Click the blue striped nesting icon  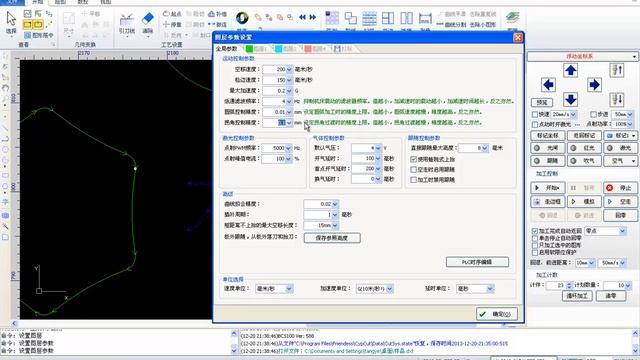(369, 18)
